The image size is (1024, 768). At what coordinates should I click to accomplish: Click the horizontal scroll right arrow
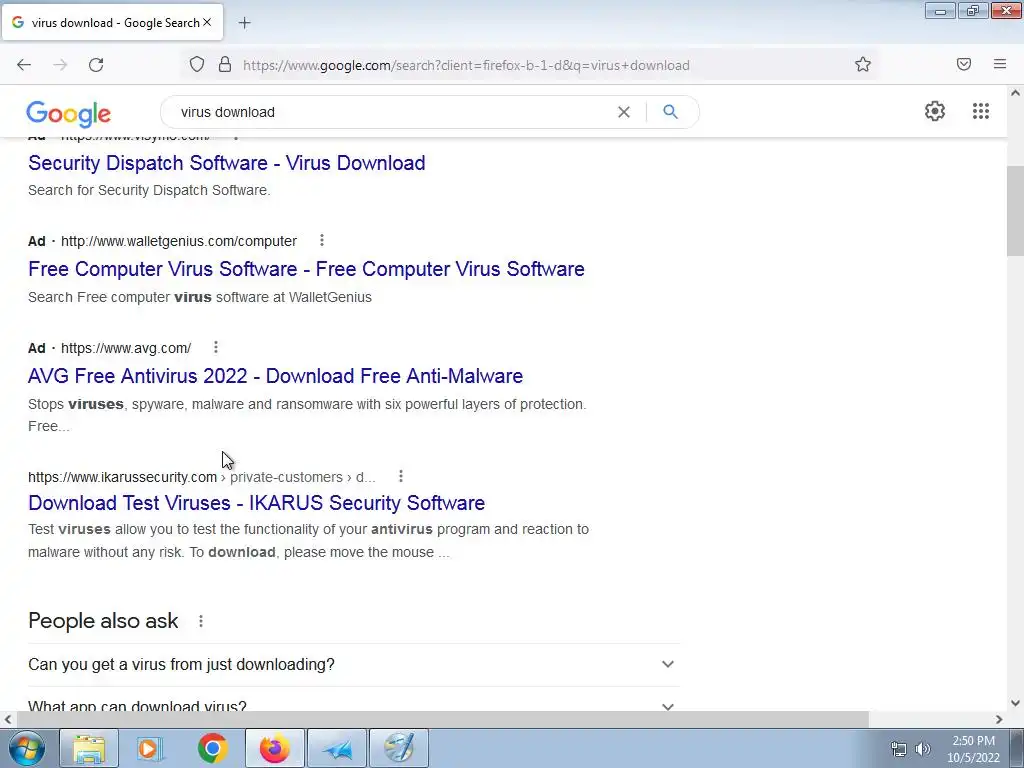pos(999,719)
